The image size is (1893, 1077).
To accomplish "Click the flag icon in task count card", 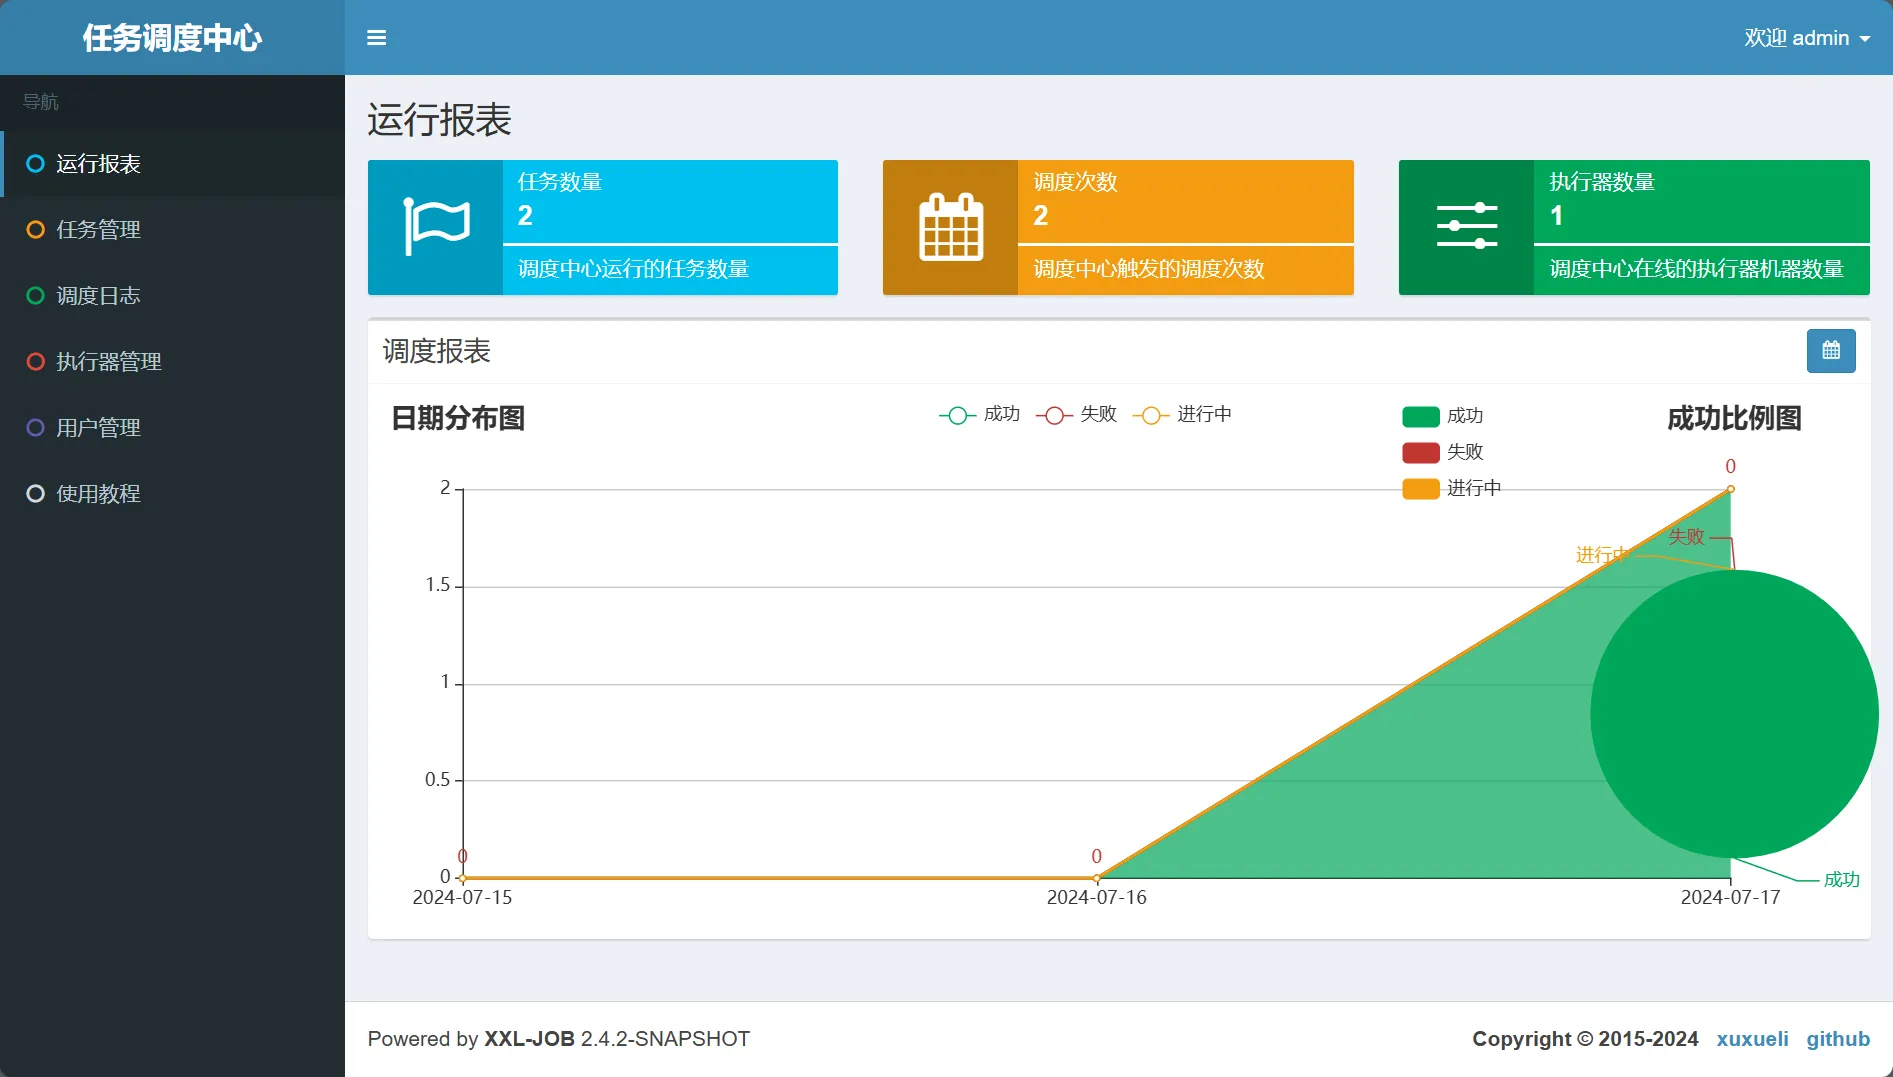I will [x=436, y=227].
